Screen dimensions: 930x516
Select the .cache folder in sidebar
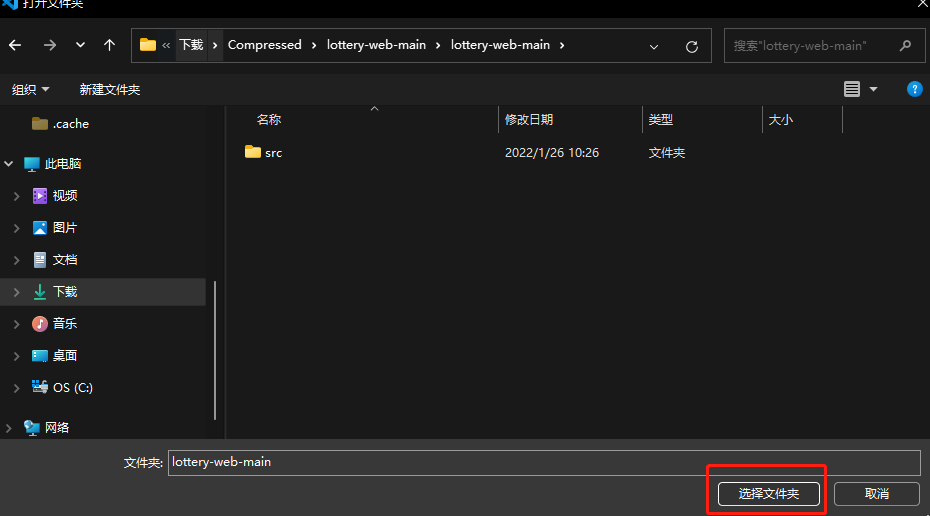point(60,123)
